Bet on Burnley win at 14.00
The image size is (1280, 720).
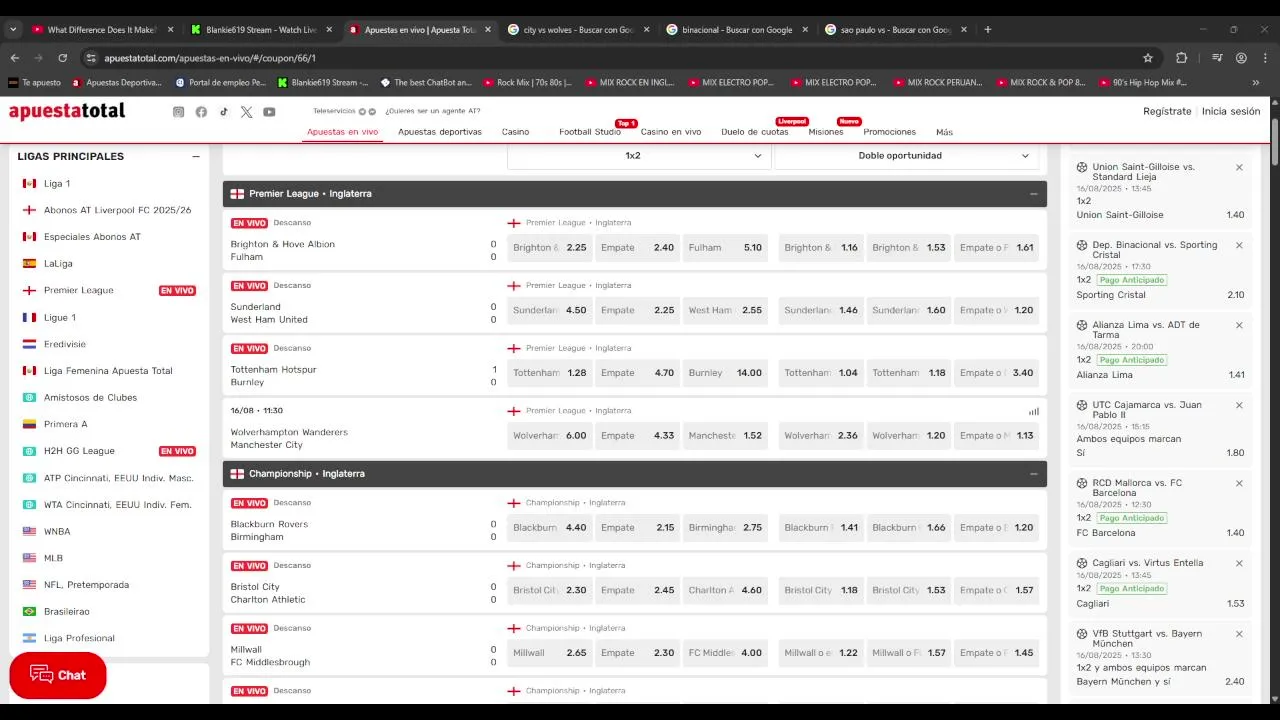click(x=725, y=373)
